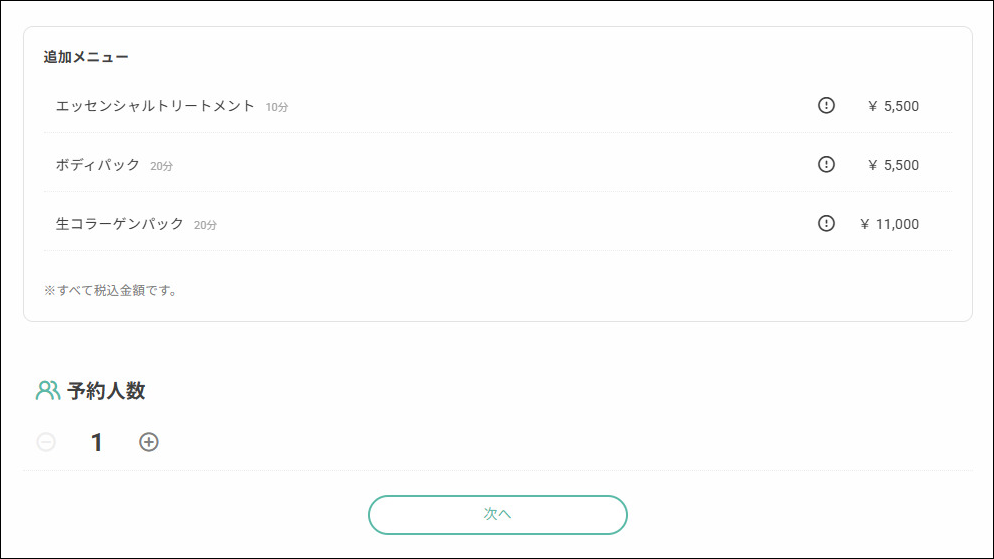Viewport: 994px width, 559px height.
Task: Click the 10分 duration label
Action: (x=276, y=107)
